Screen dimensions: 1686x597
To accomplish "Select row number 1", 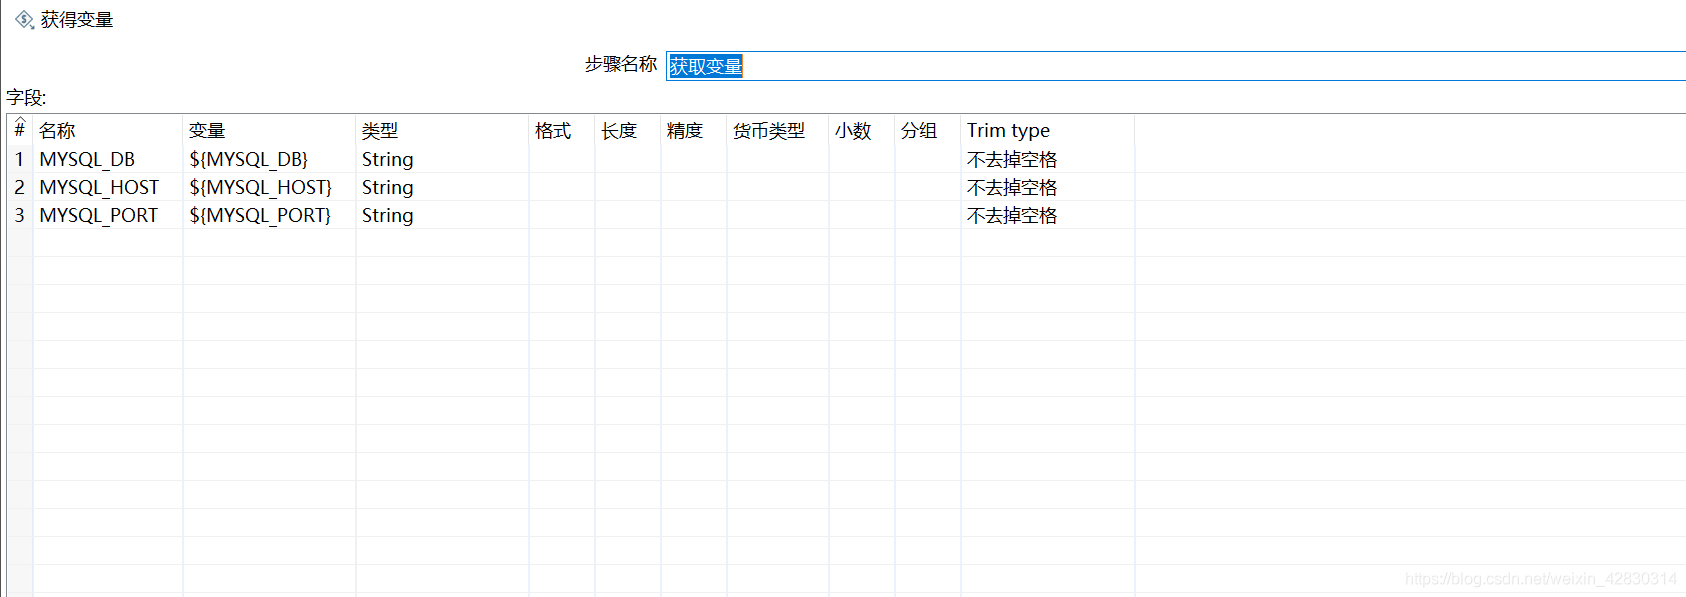I will click(x=20, y=159).
